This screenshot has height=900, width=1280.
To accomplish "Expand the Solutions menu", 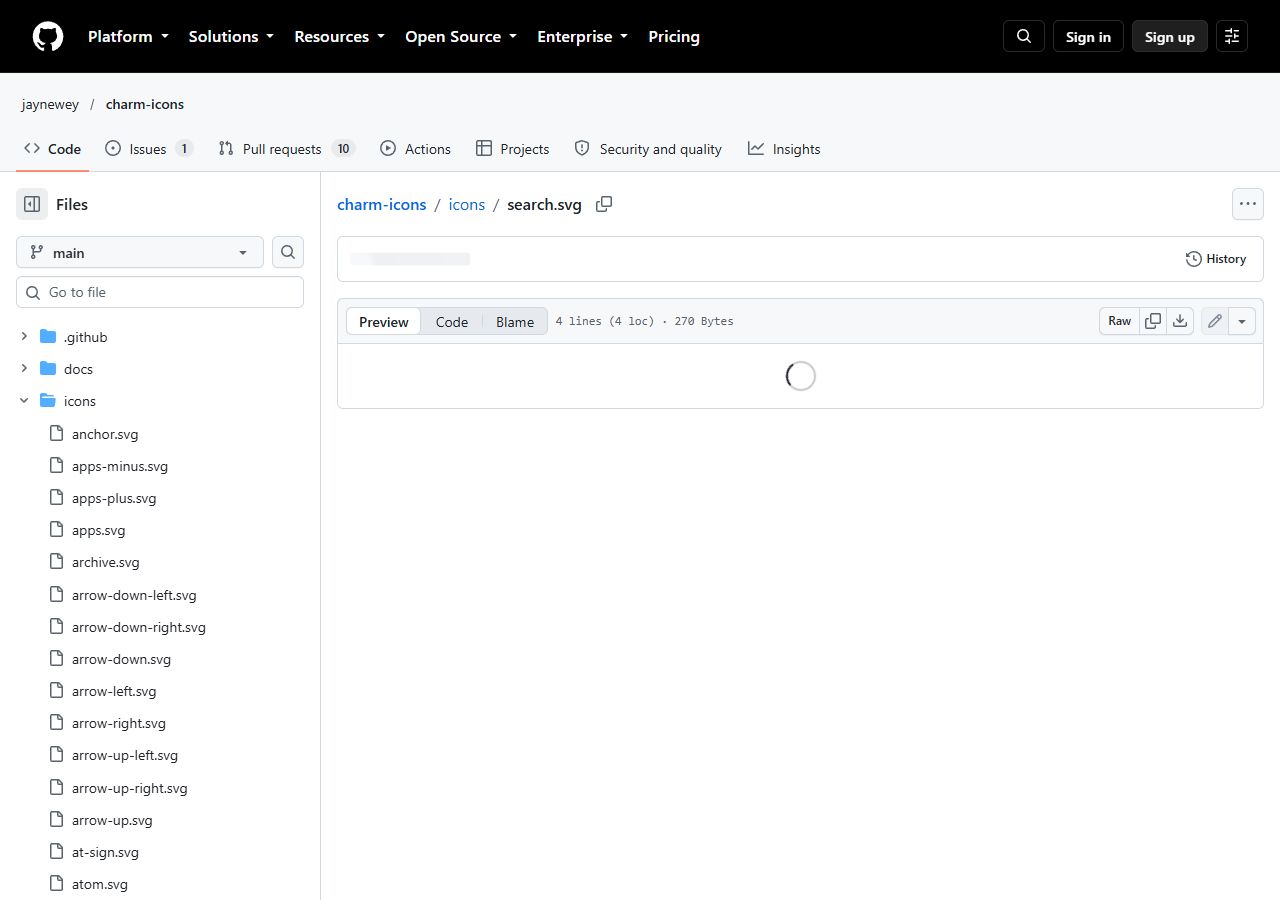I will coord(231,36).
